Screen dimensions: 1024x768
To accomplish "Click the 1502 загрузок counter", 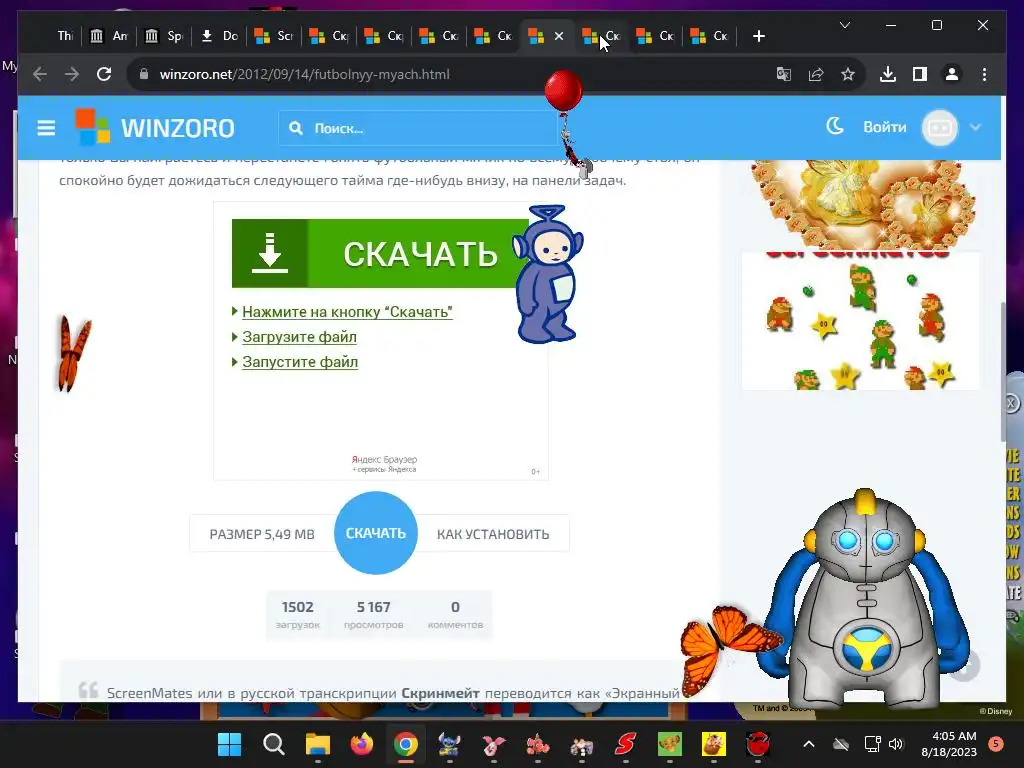I will [298, 615].
